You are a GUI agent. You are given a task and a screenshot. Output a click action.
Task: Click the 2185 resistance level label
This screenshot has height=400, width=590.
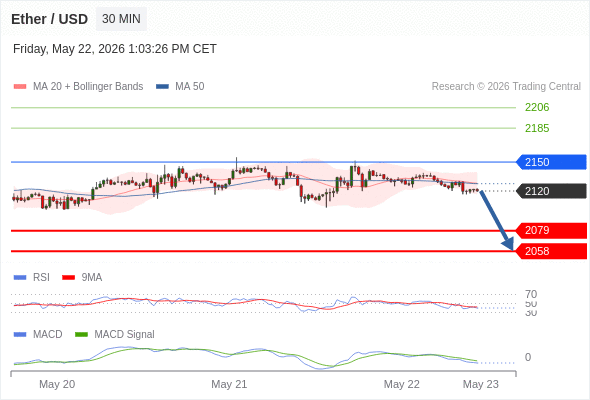pos(537,128)
